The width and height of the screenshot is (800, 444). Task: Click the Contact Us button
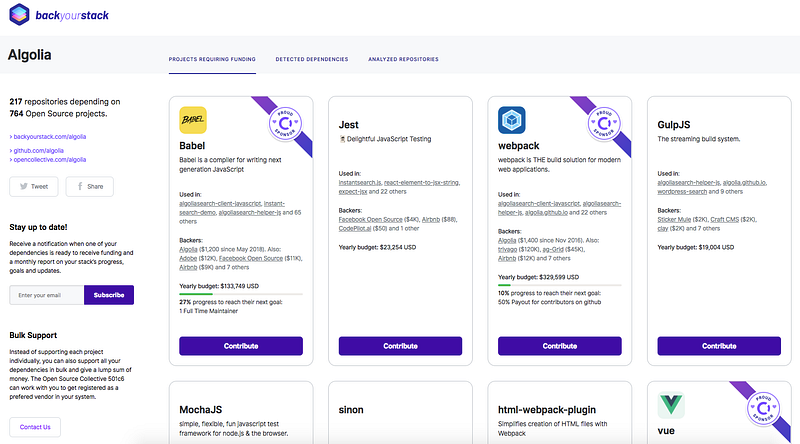[35, 427]
